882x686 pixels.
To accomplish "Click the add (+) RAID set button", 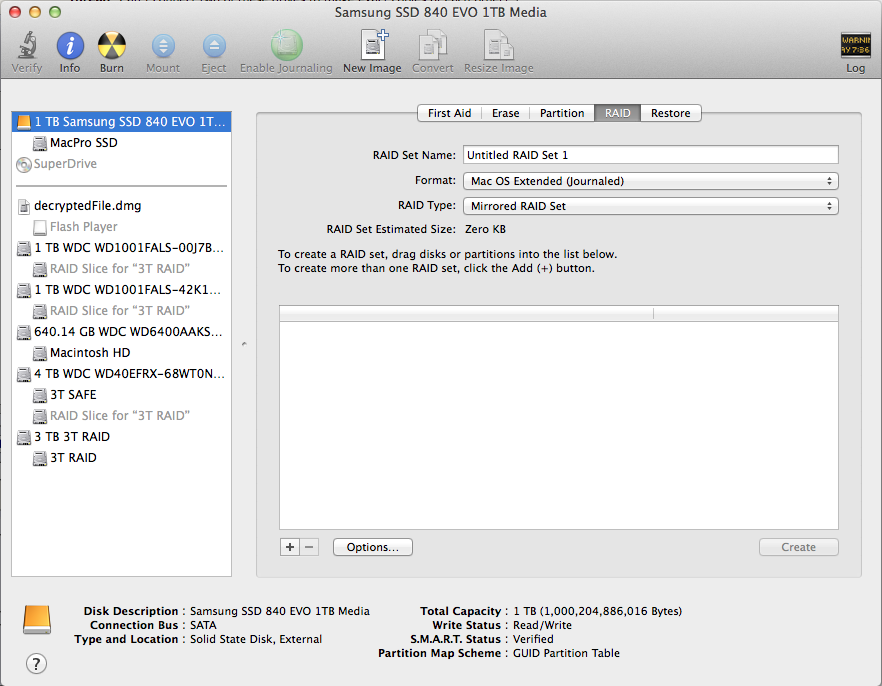I will tap(290, 547).
